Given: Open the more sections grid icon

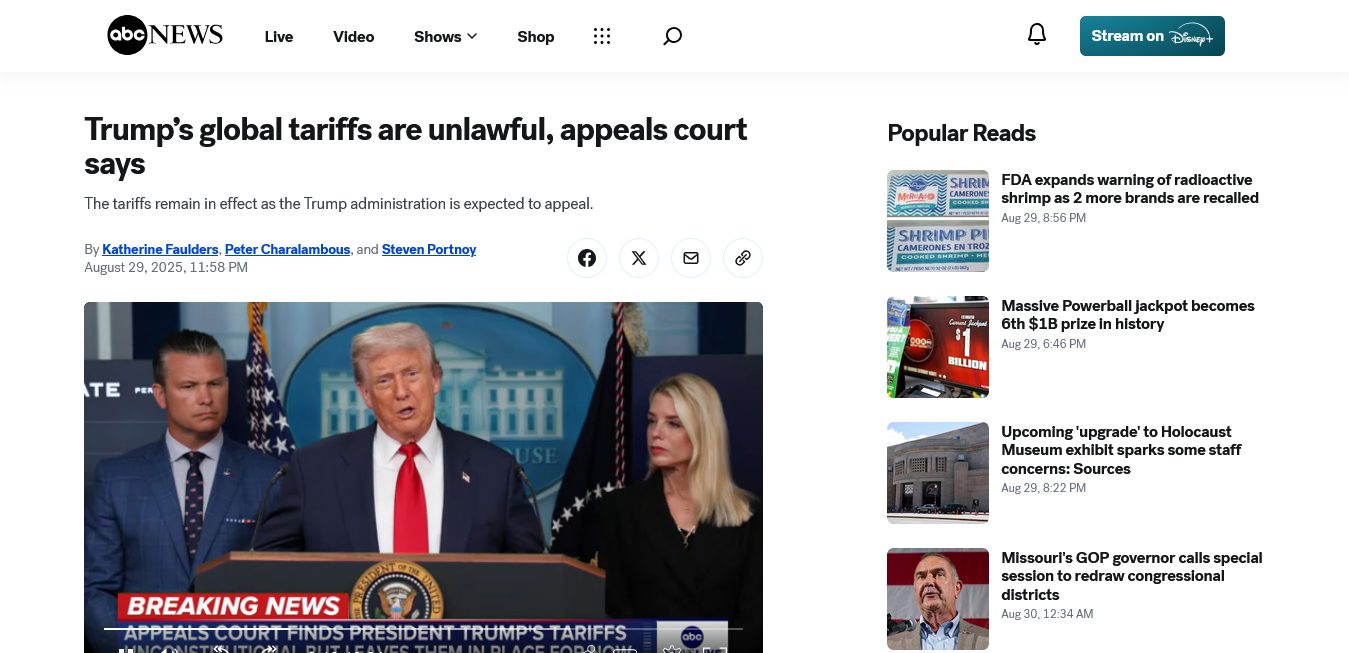Looking at the screenshot, I should (602, 36).
